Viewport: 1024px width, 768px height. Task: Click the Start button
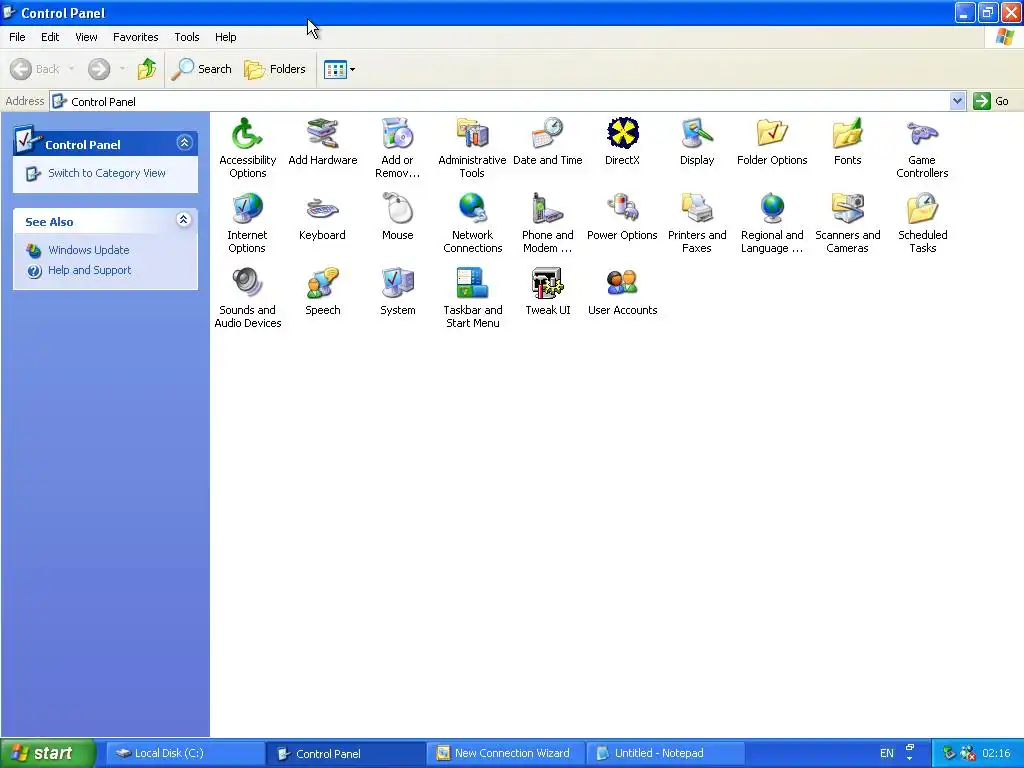(48, 753)
